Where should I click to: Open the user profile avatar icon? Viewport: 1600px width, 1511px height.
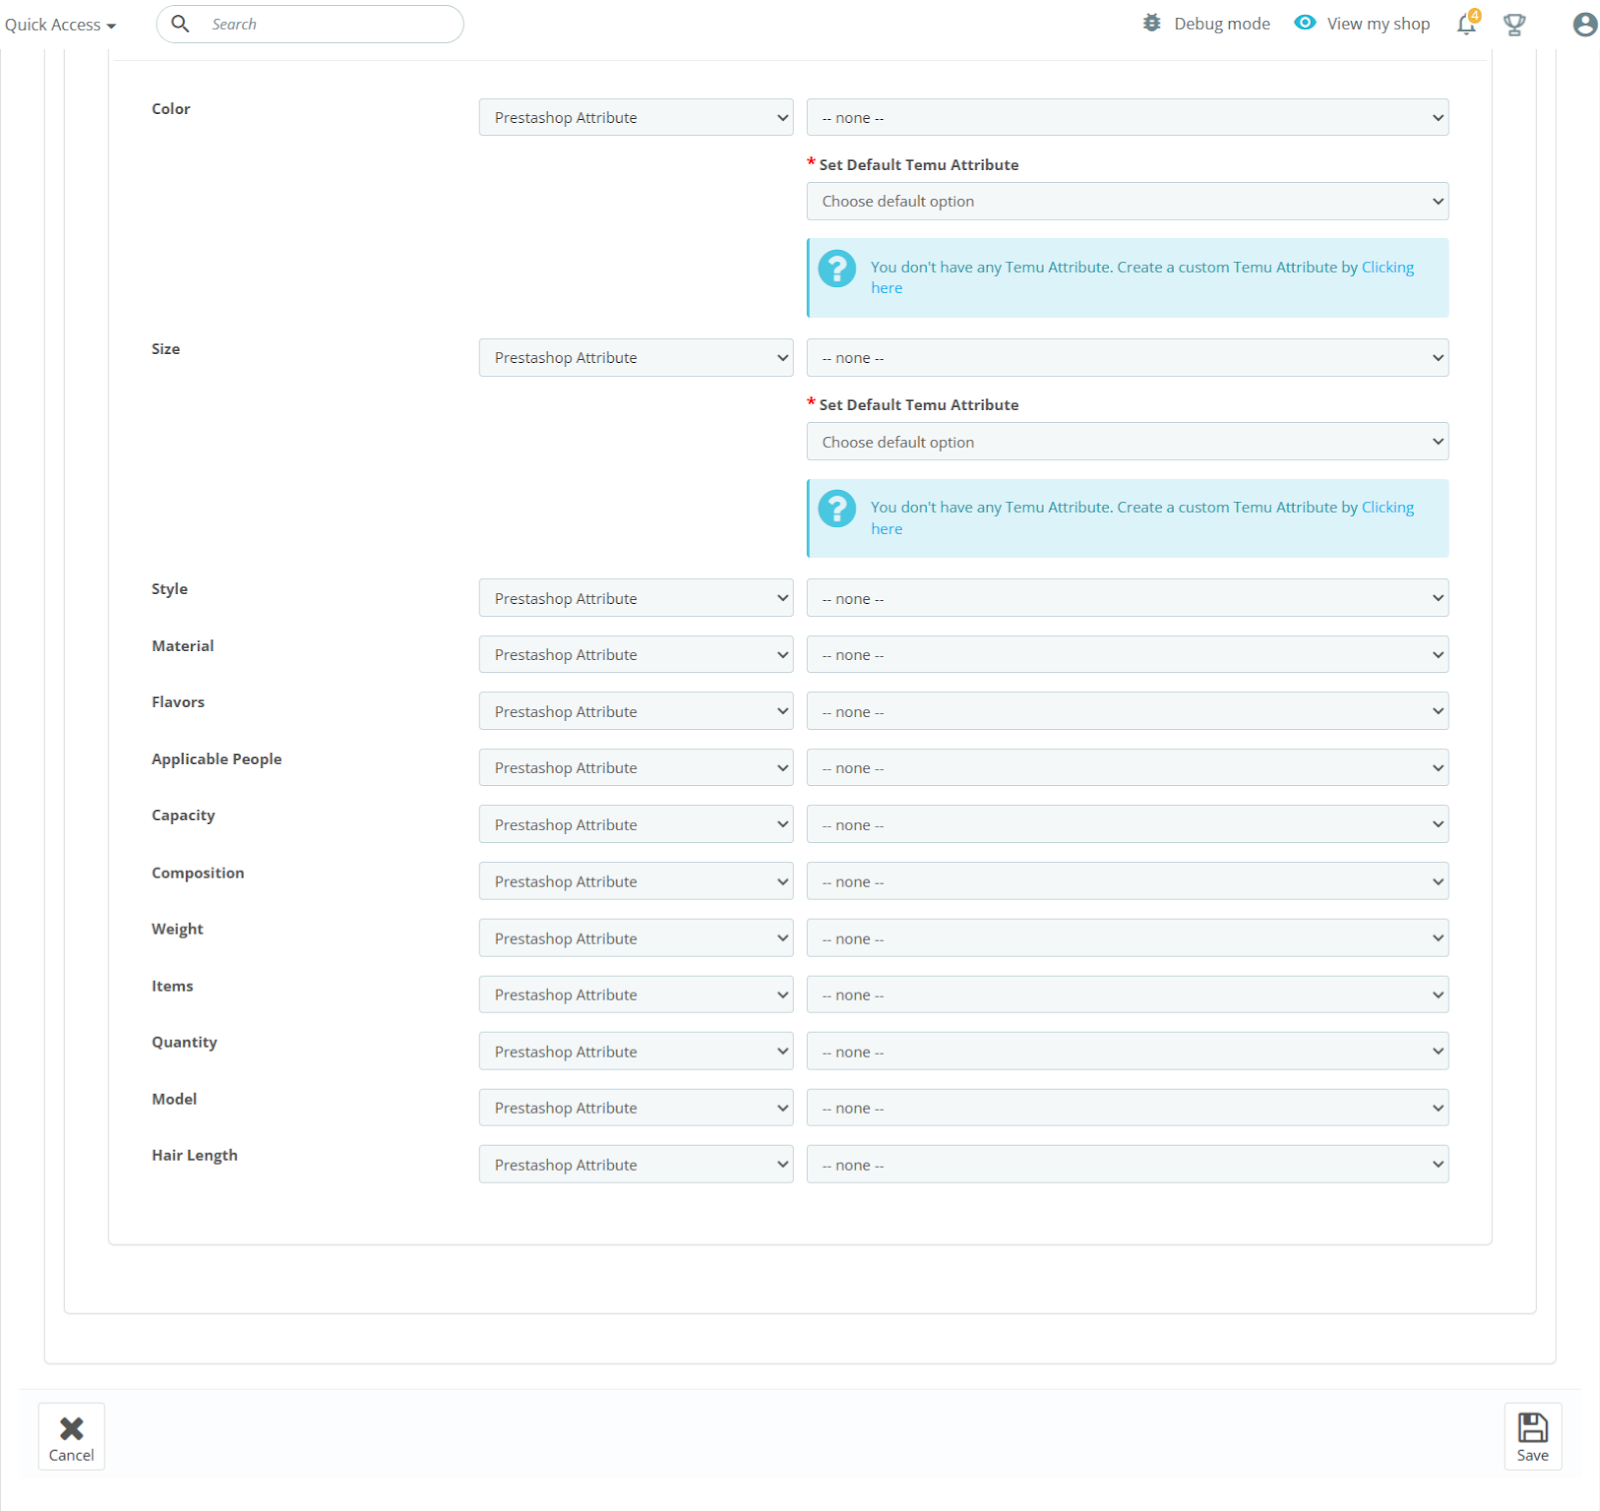[1584, 24]
